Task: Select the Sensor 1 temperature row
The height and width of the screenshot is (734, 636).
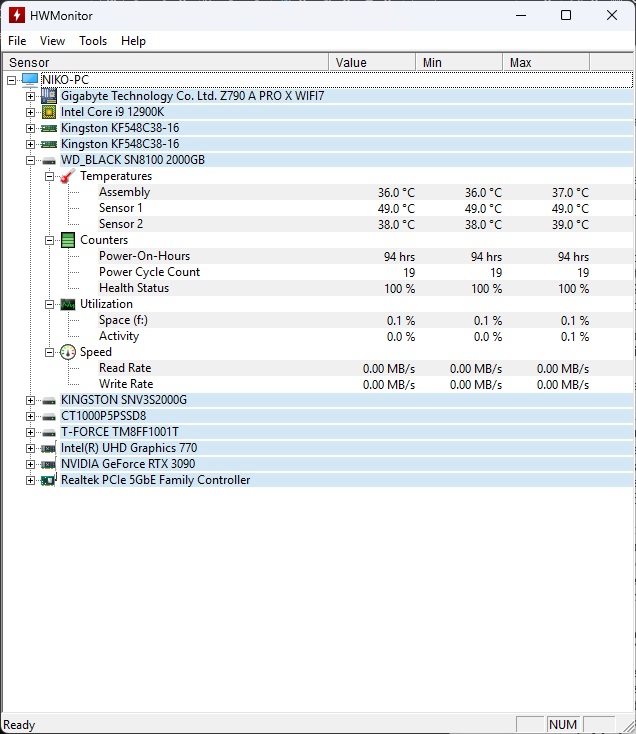Action: tap(366, 208)
